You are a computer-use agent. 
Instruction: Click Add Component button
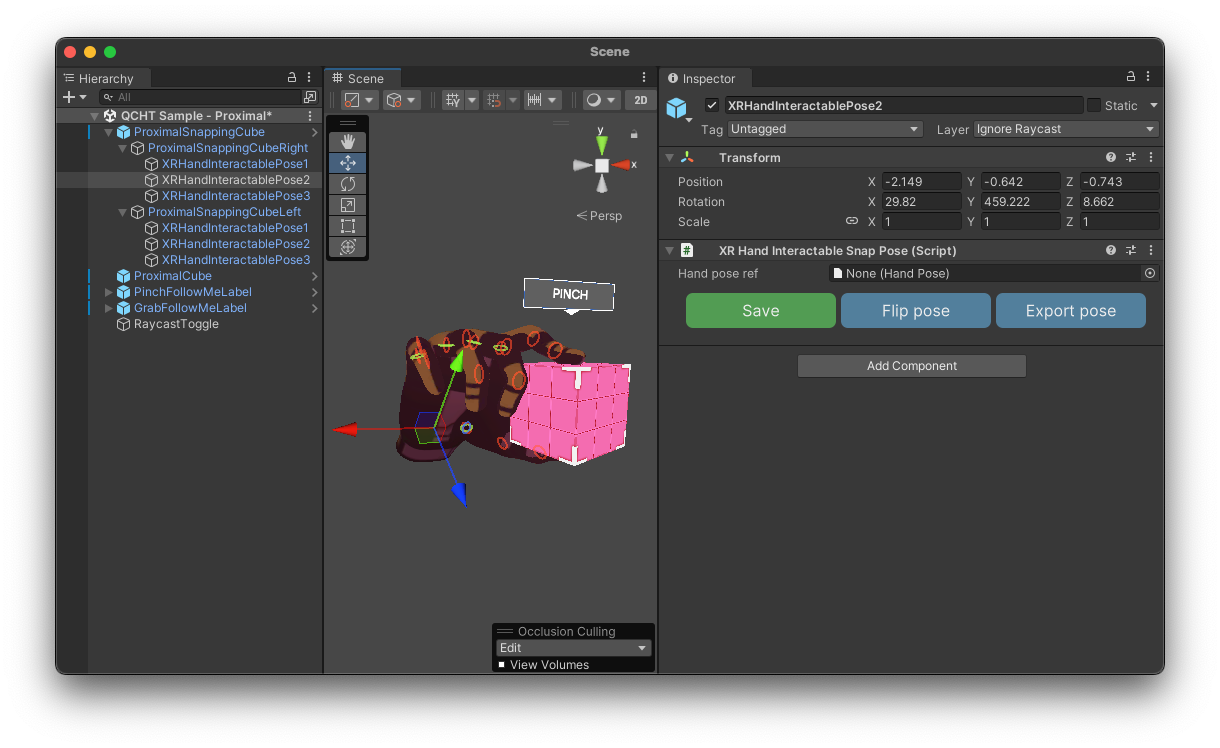(912, 366)
